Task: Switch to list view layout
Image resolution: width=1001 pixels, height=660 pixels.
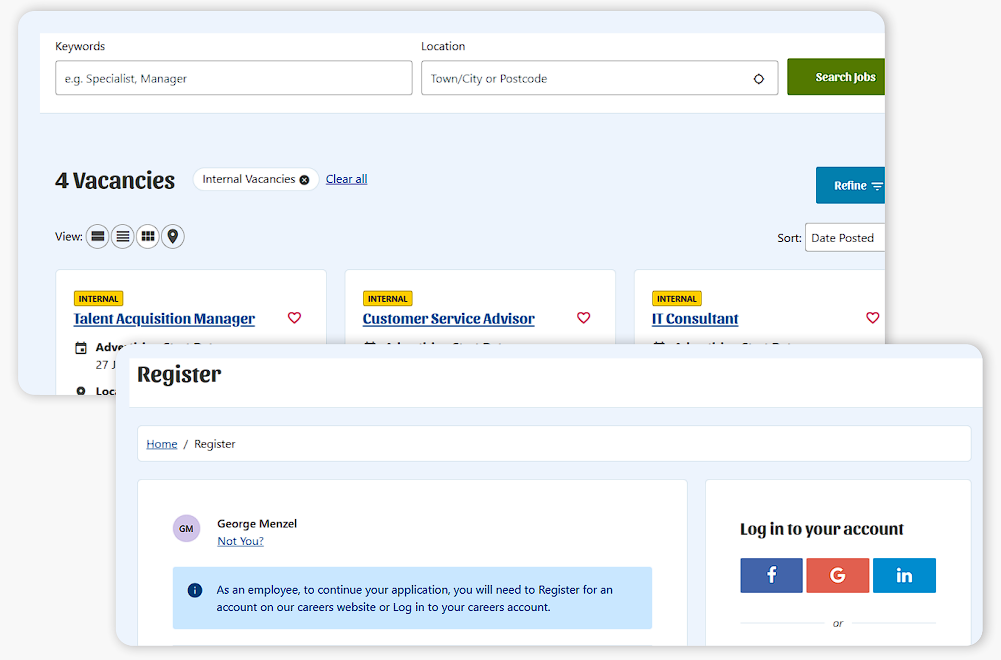Action: pyautogui.click(x=123, y=237)
